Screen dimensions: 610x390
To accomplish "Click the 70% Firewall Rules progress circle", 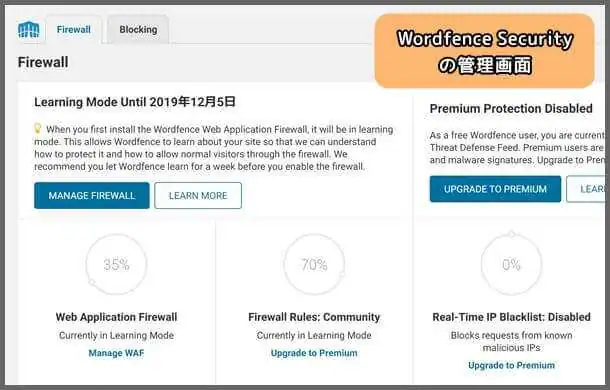I will click(x=314, y=265).
